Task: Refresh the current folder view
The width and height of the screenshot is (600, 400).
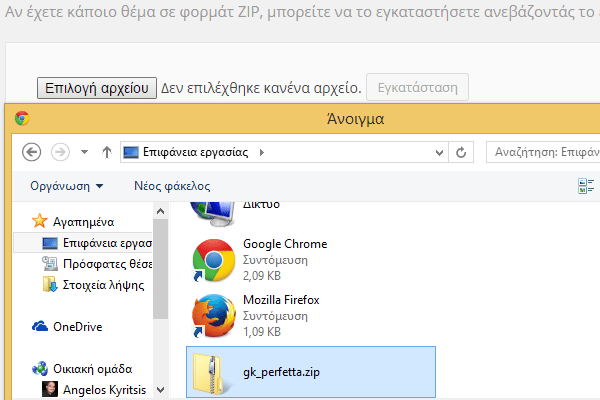Action: [461, 152]
